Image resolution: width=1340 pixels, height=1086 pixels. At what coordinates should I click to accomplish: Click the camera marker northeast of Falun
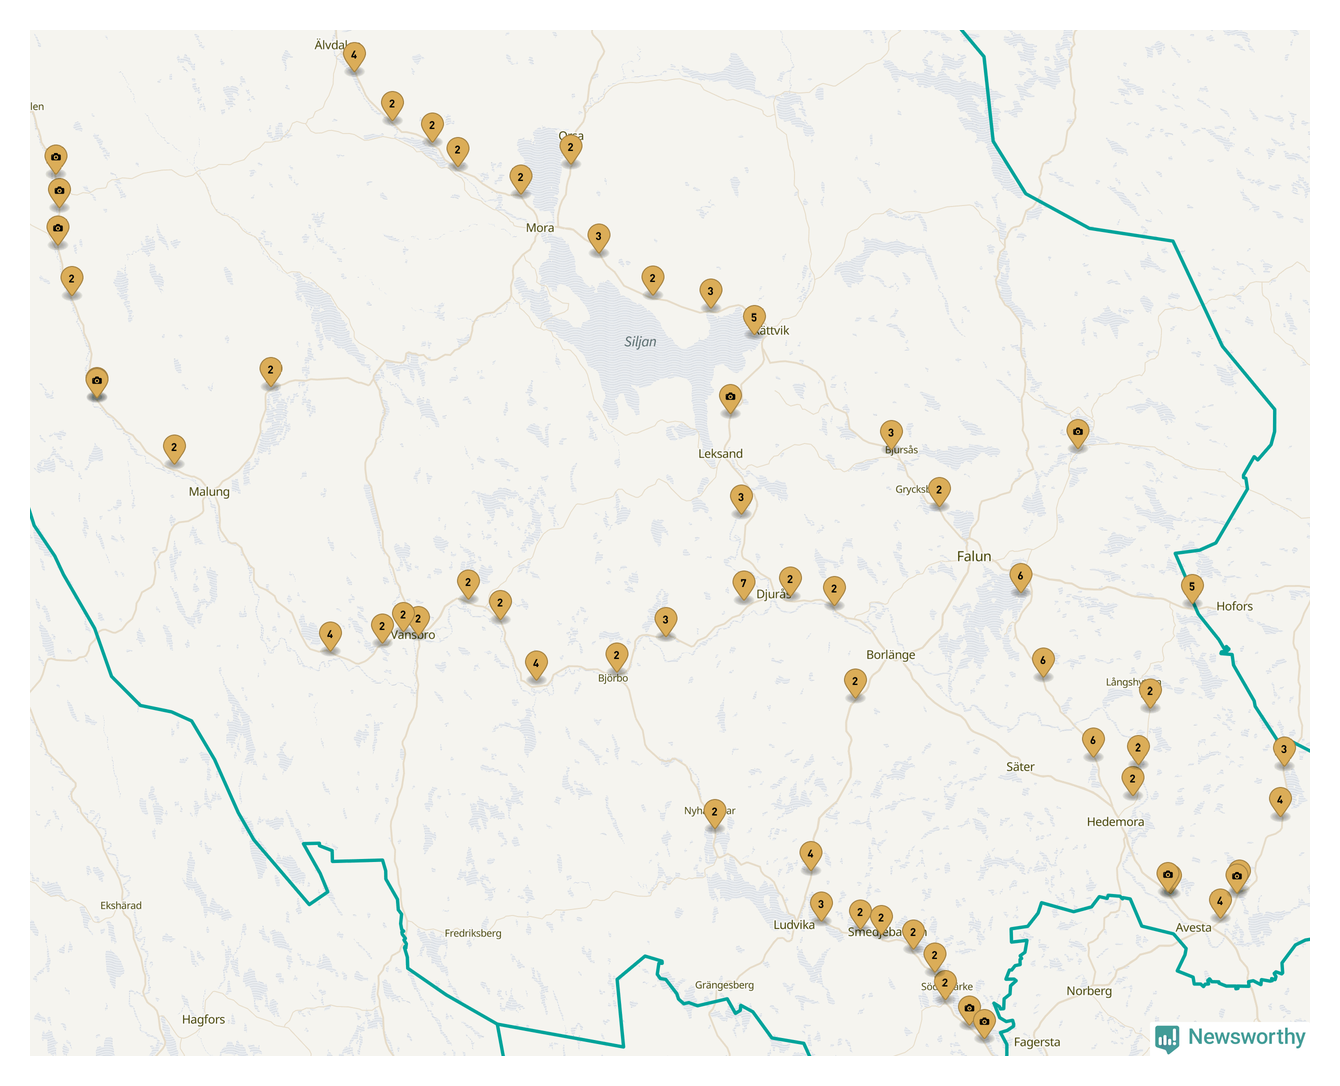point(1077,432)
